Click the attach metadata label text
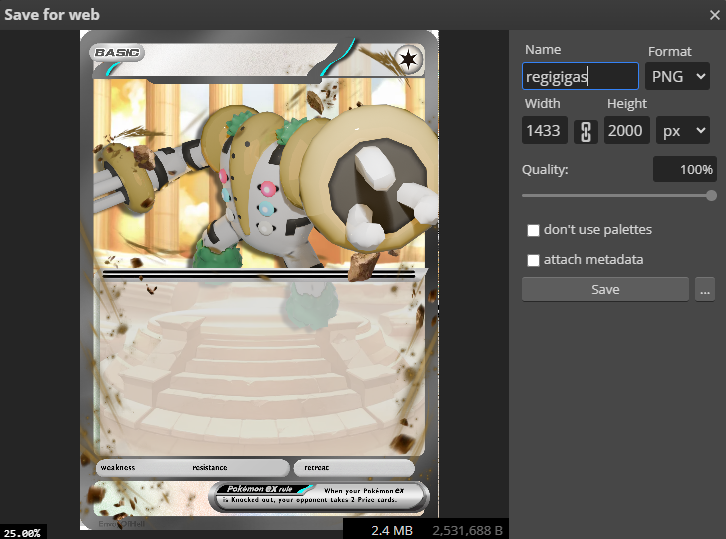The image size is (726, 539). pos(593,260)
